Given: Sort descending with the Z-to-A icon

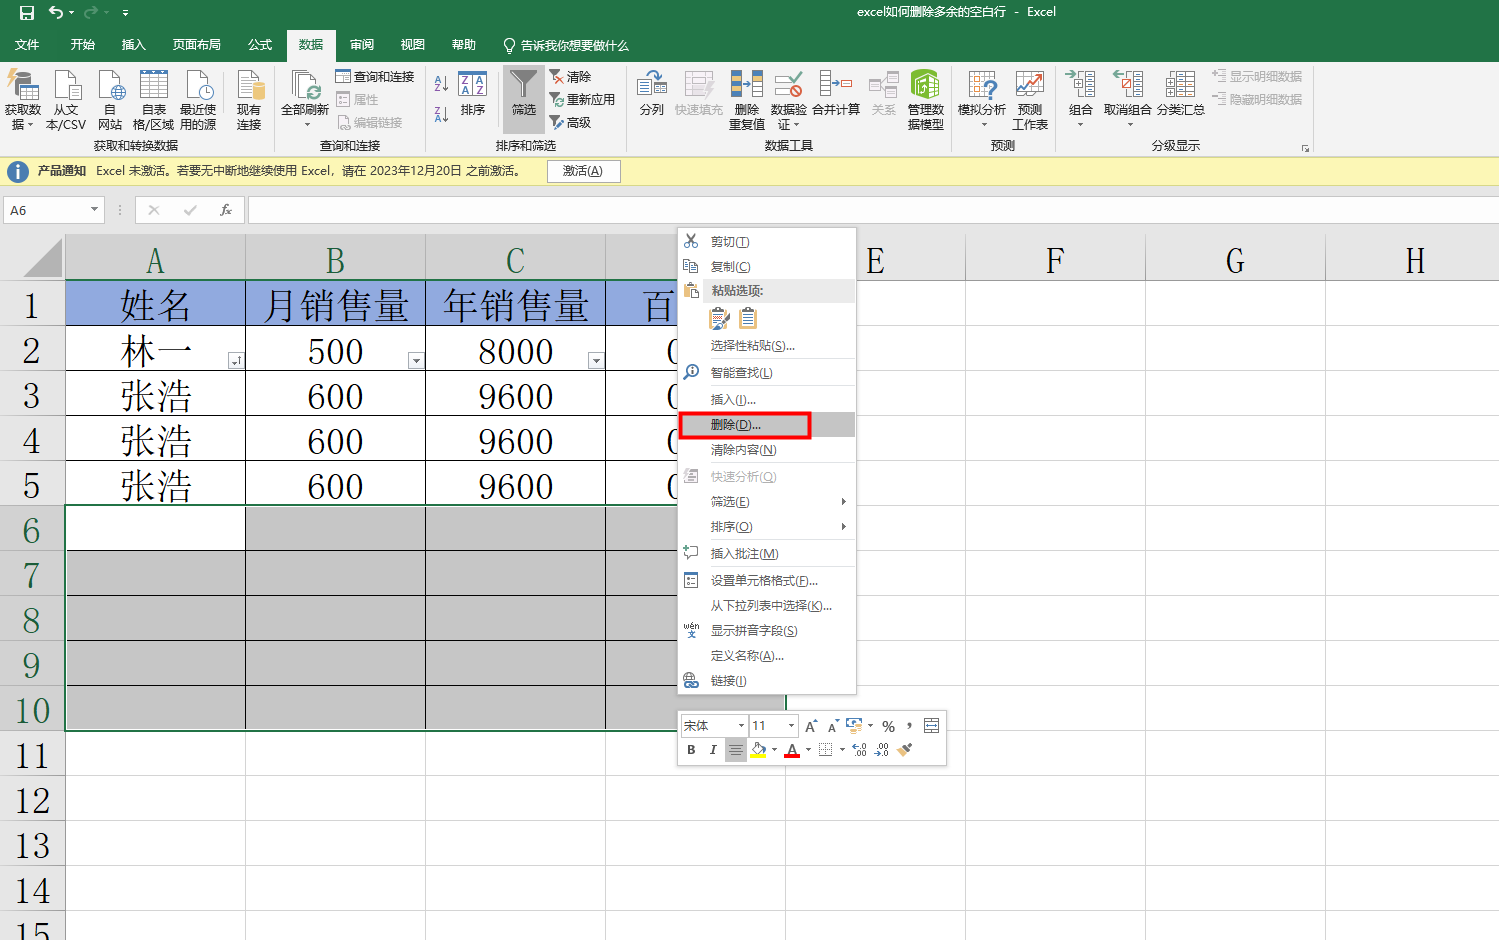Looking at the screenshot, I should pos(441,115).
